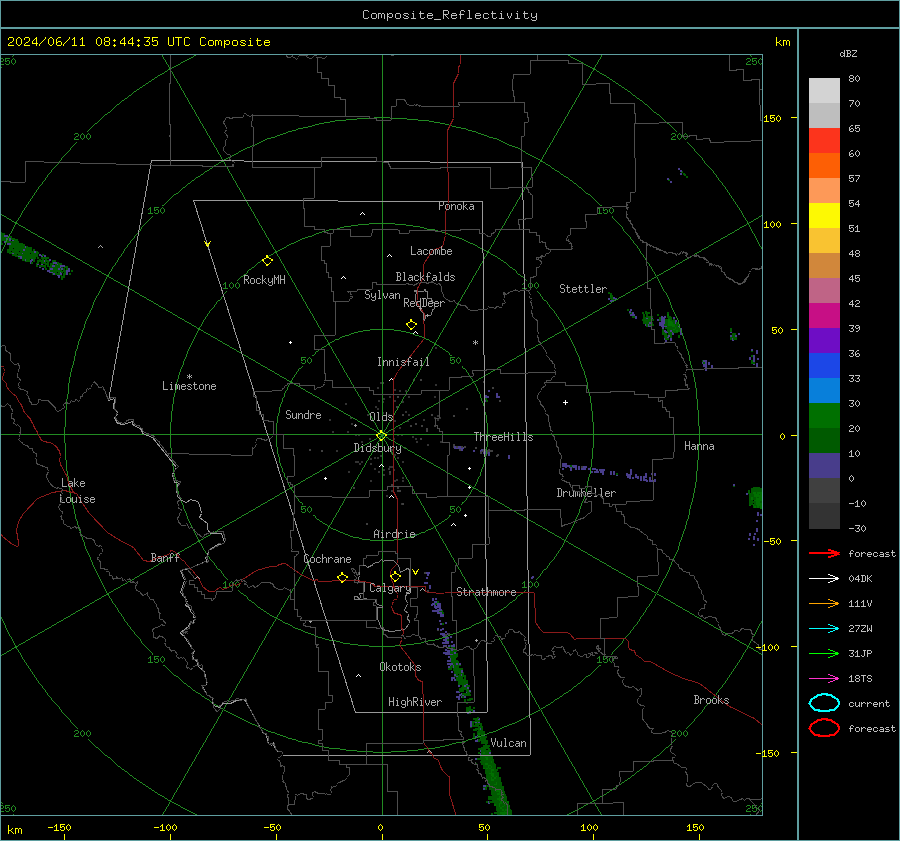Click the Okotoks city label

pos(400,667)
